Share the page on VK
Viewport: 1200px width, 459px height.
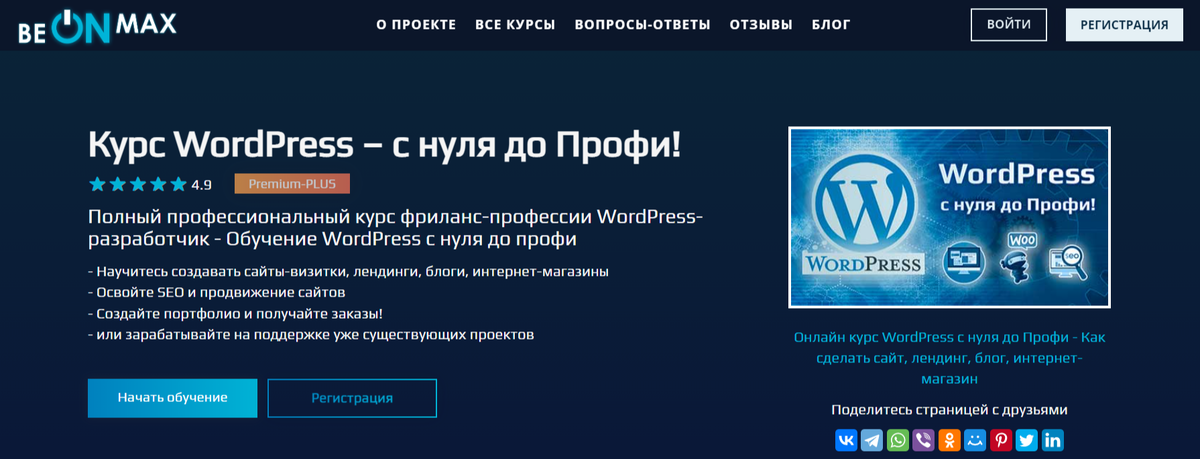[x=846, y=440]
